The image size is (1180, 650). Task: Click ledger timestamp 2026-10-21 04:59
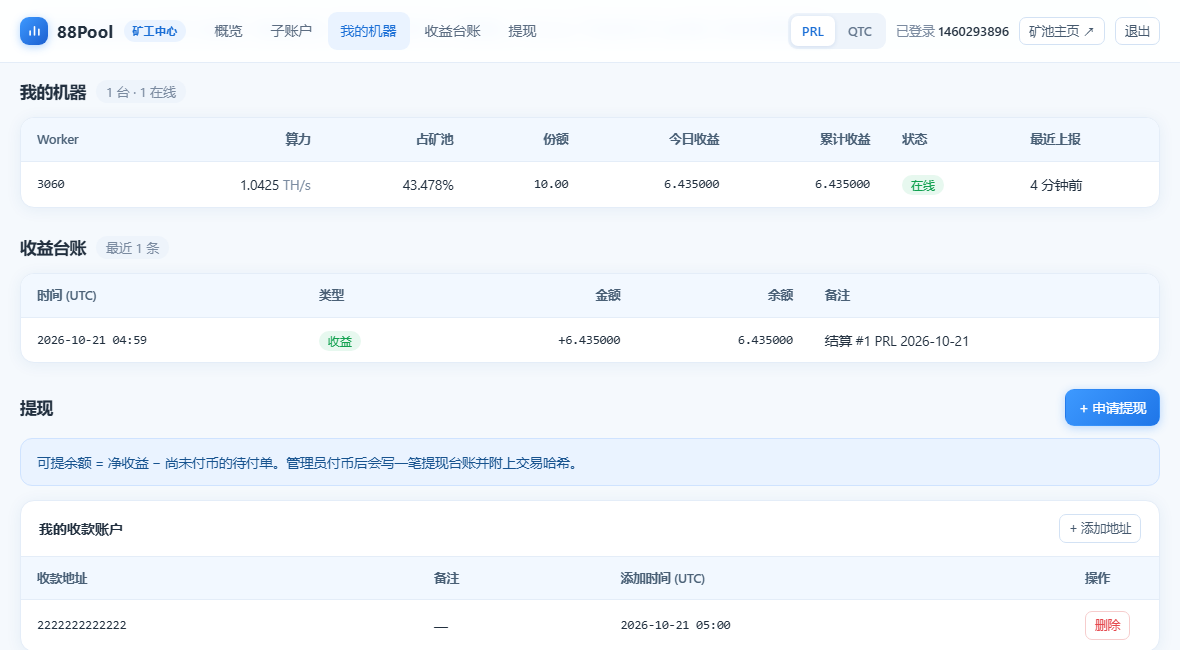tap(92, 340)
